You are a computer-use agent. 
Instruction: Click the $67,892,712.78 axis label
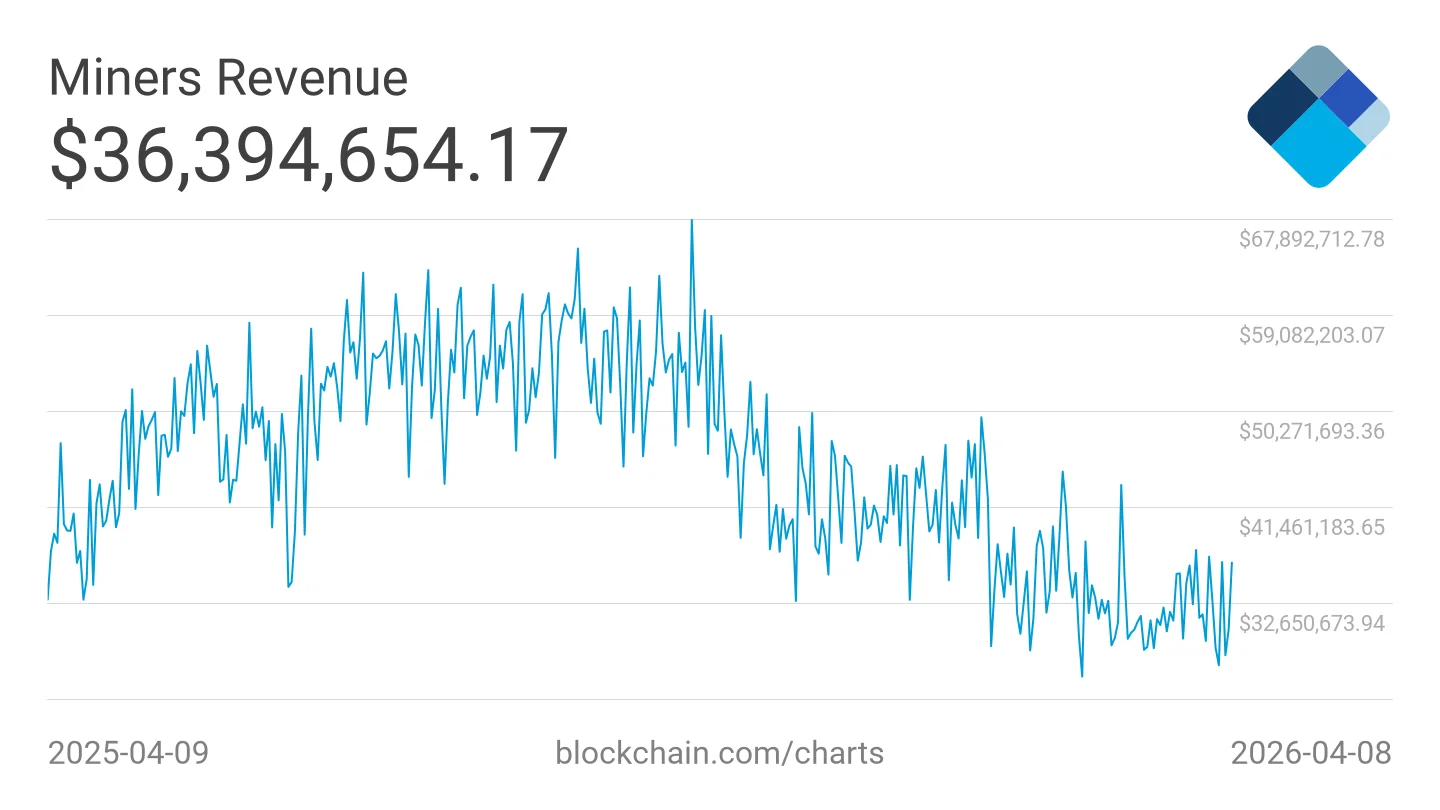click(x=1312, y=239)
